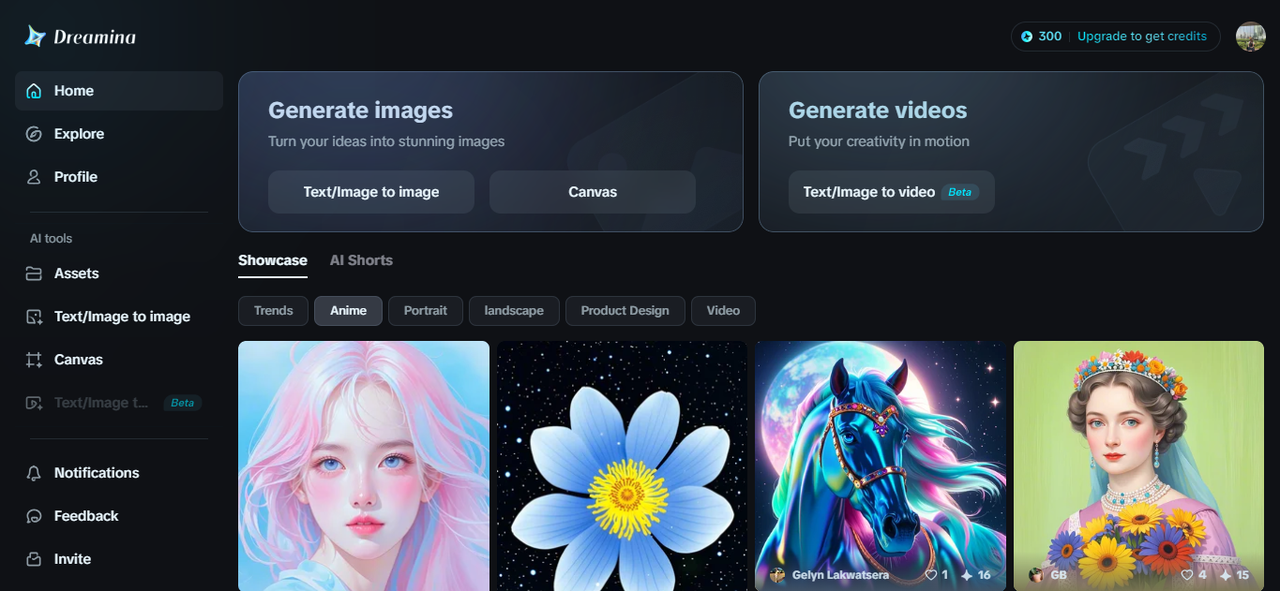The image size is (1280, 591).
Task: Click the Notifications bell icon
Action: pyautogui.click(x=34, y=473)
